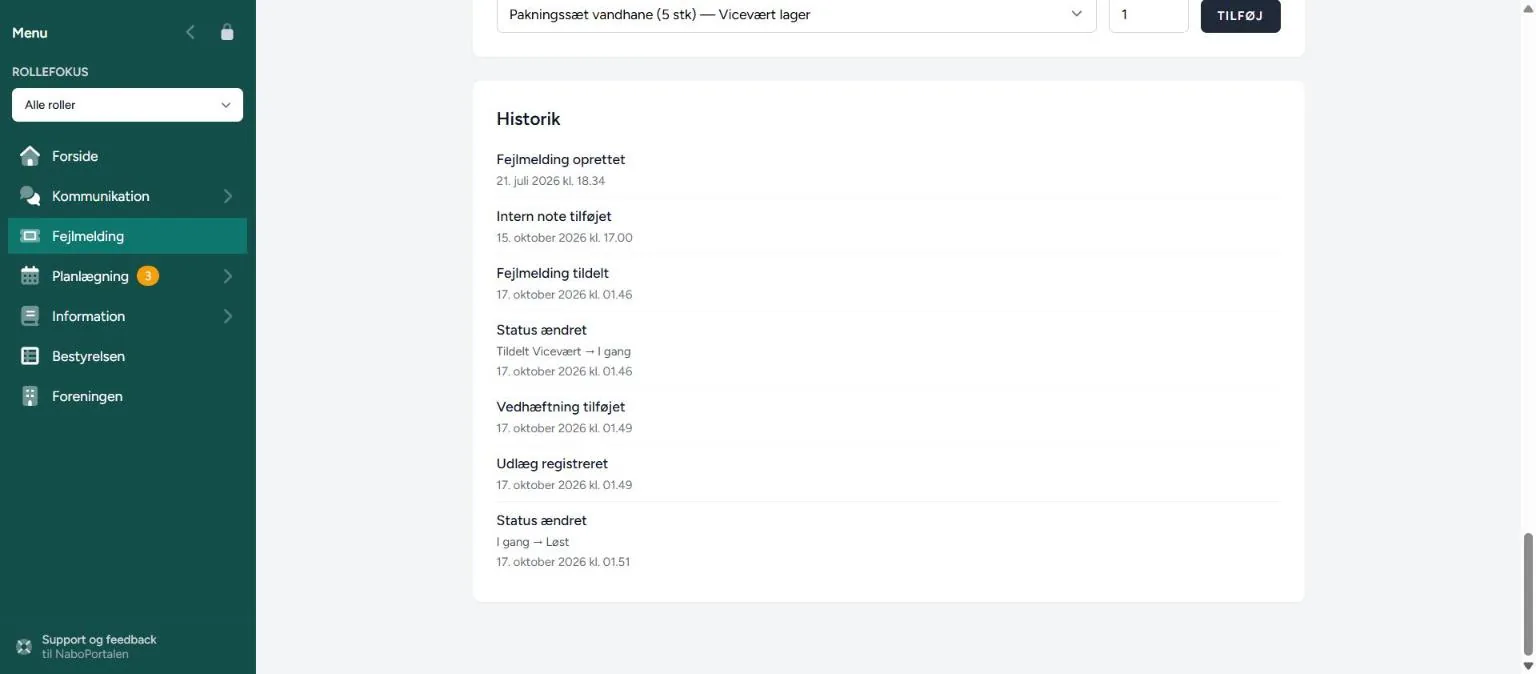
Task: Expand the Information submenu chevron
Action: click(228, 316)
